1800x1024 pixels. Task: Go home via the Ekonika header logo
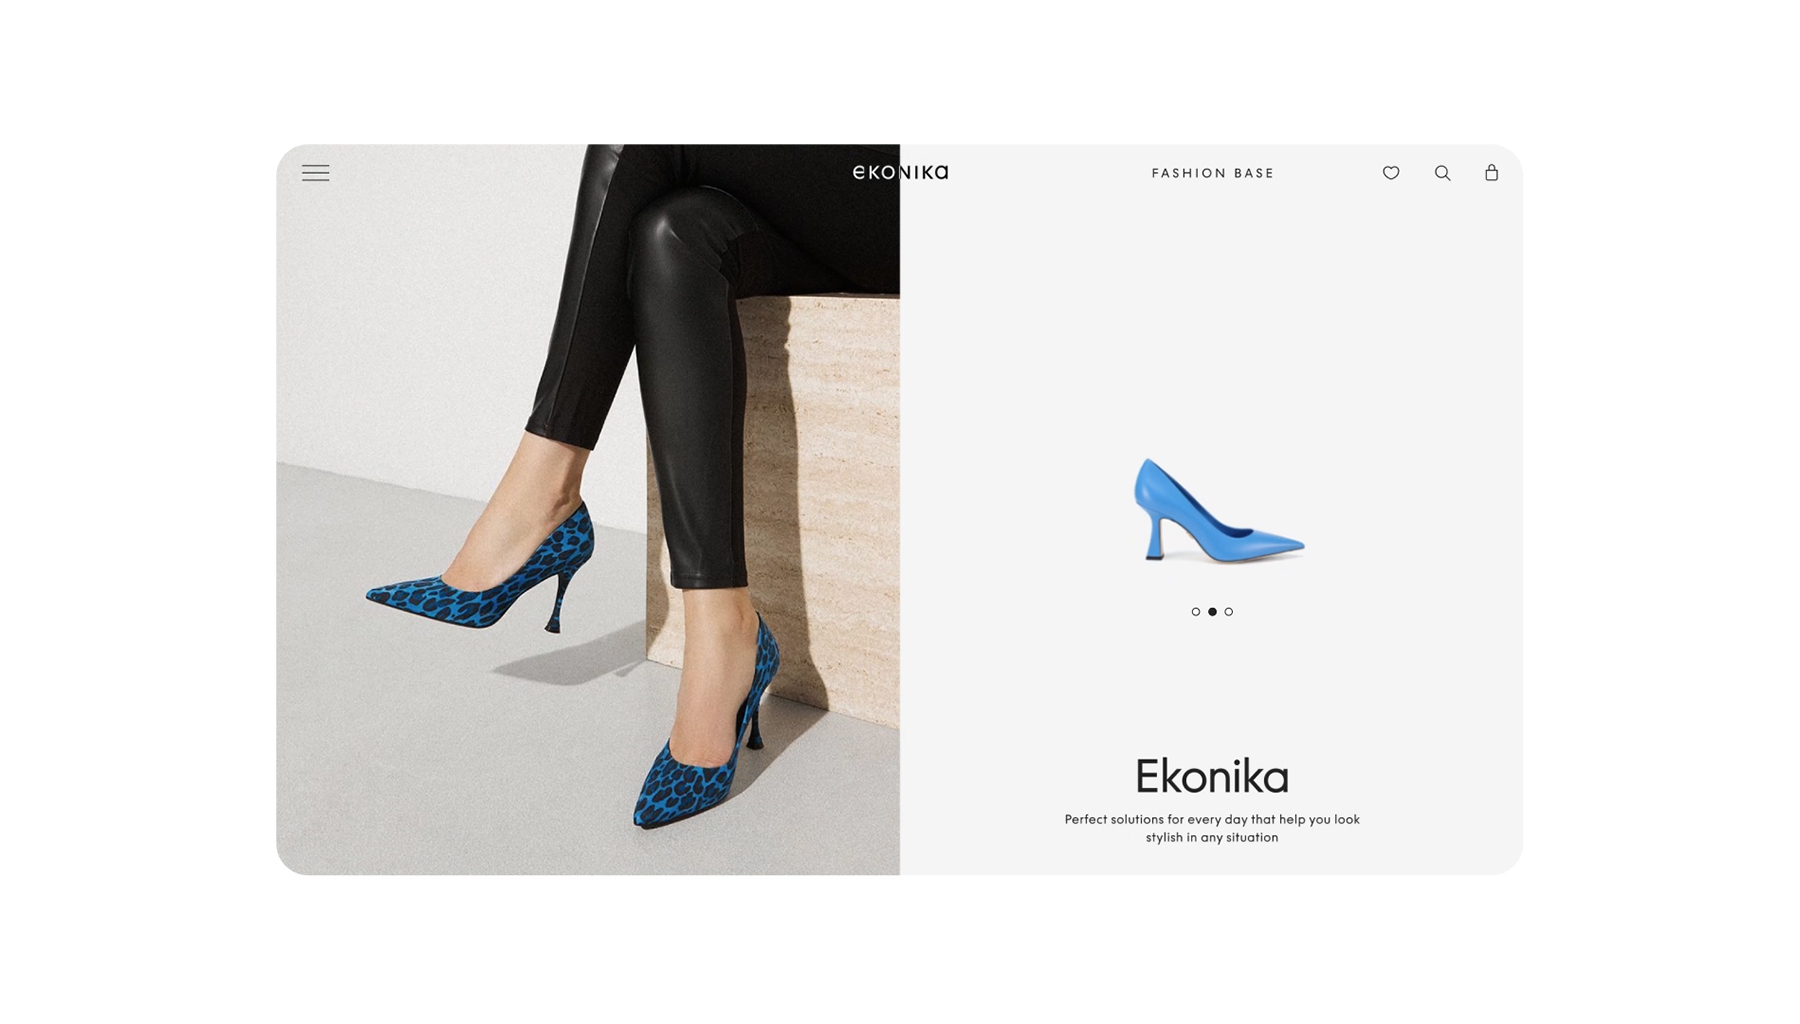point(900,172)
